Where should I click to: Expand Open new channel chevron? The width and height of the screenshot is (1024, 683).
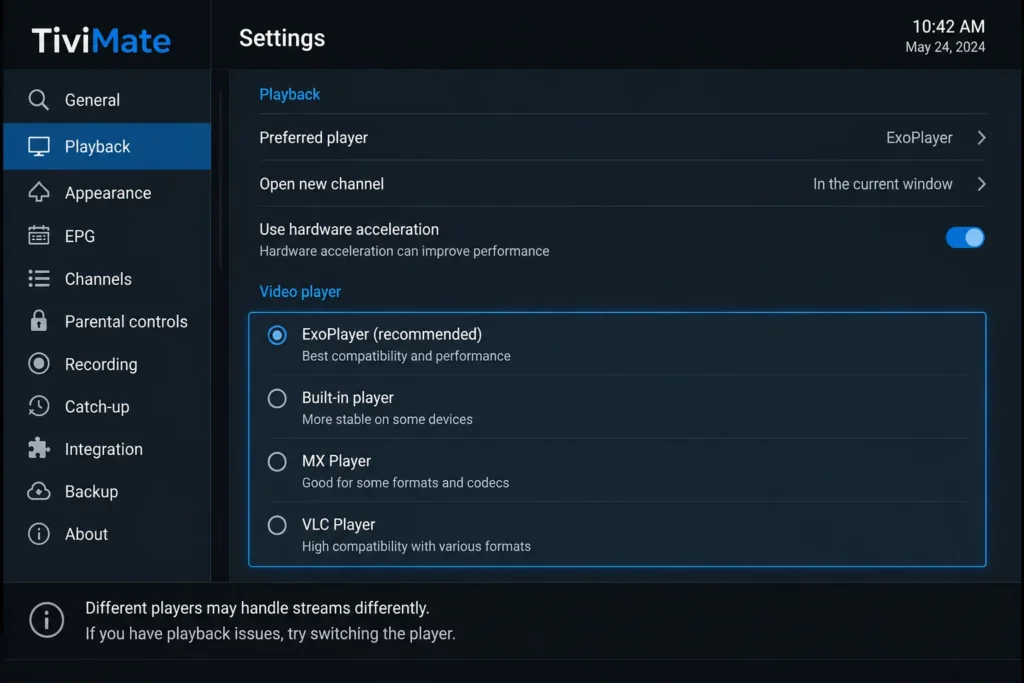point(981,184)
